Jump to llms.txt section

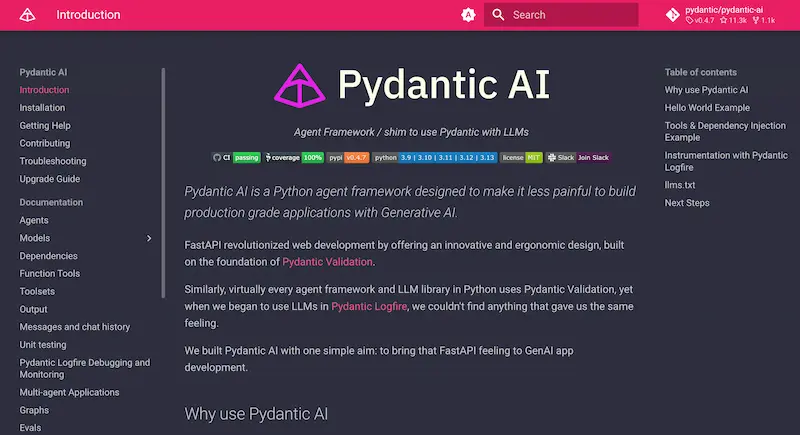680,185
